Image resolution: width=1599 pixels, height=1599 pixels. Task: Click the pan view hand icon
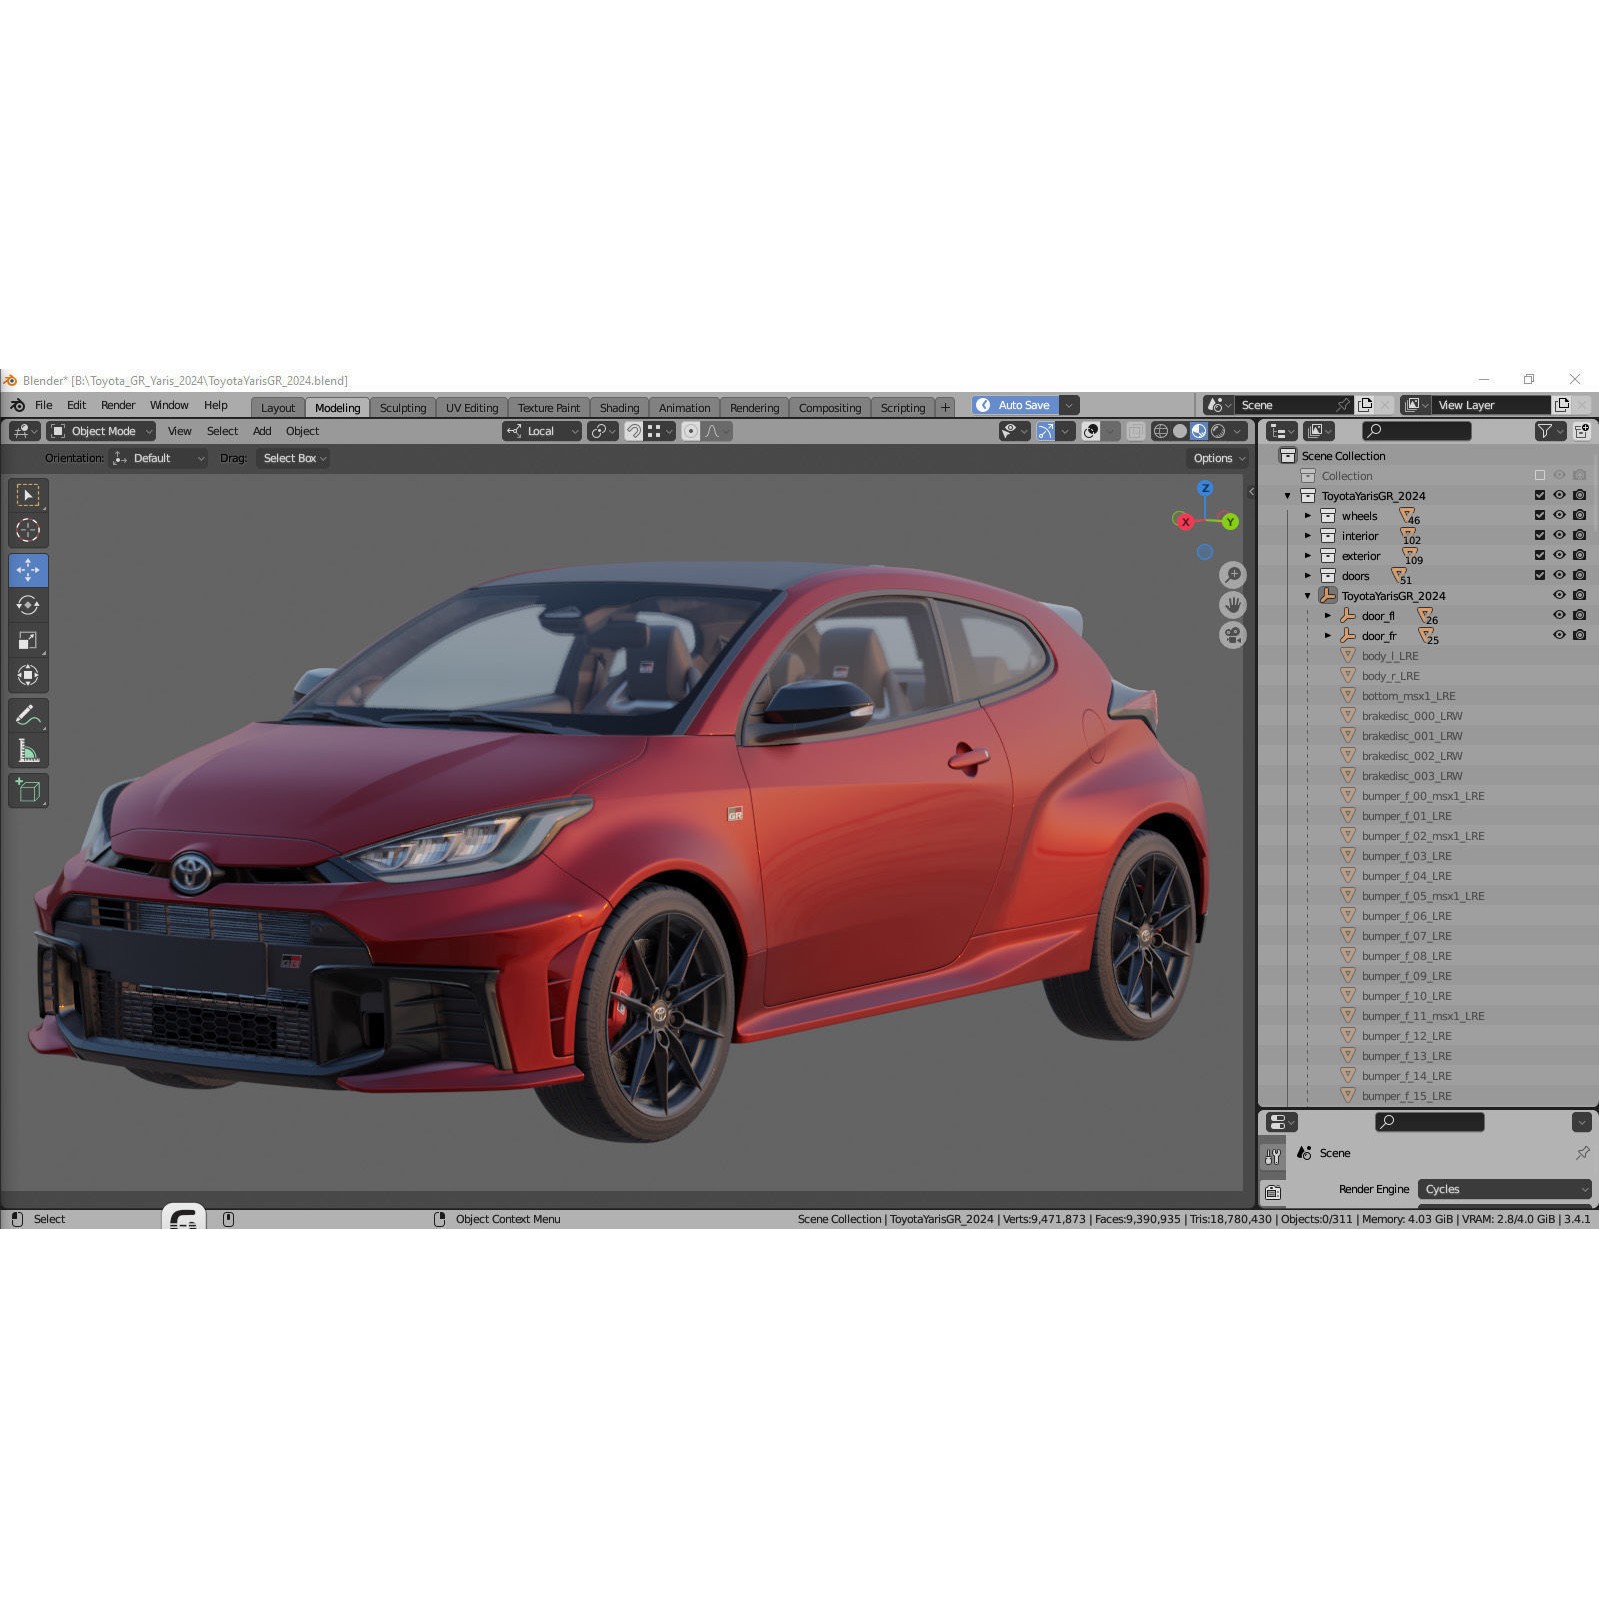pos(1233,605)
